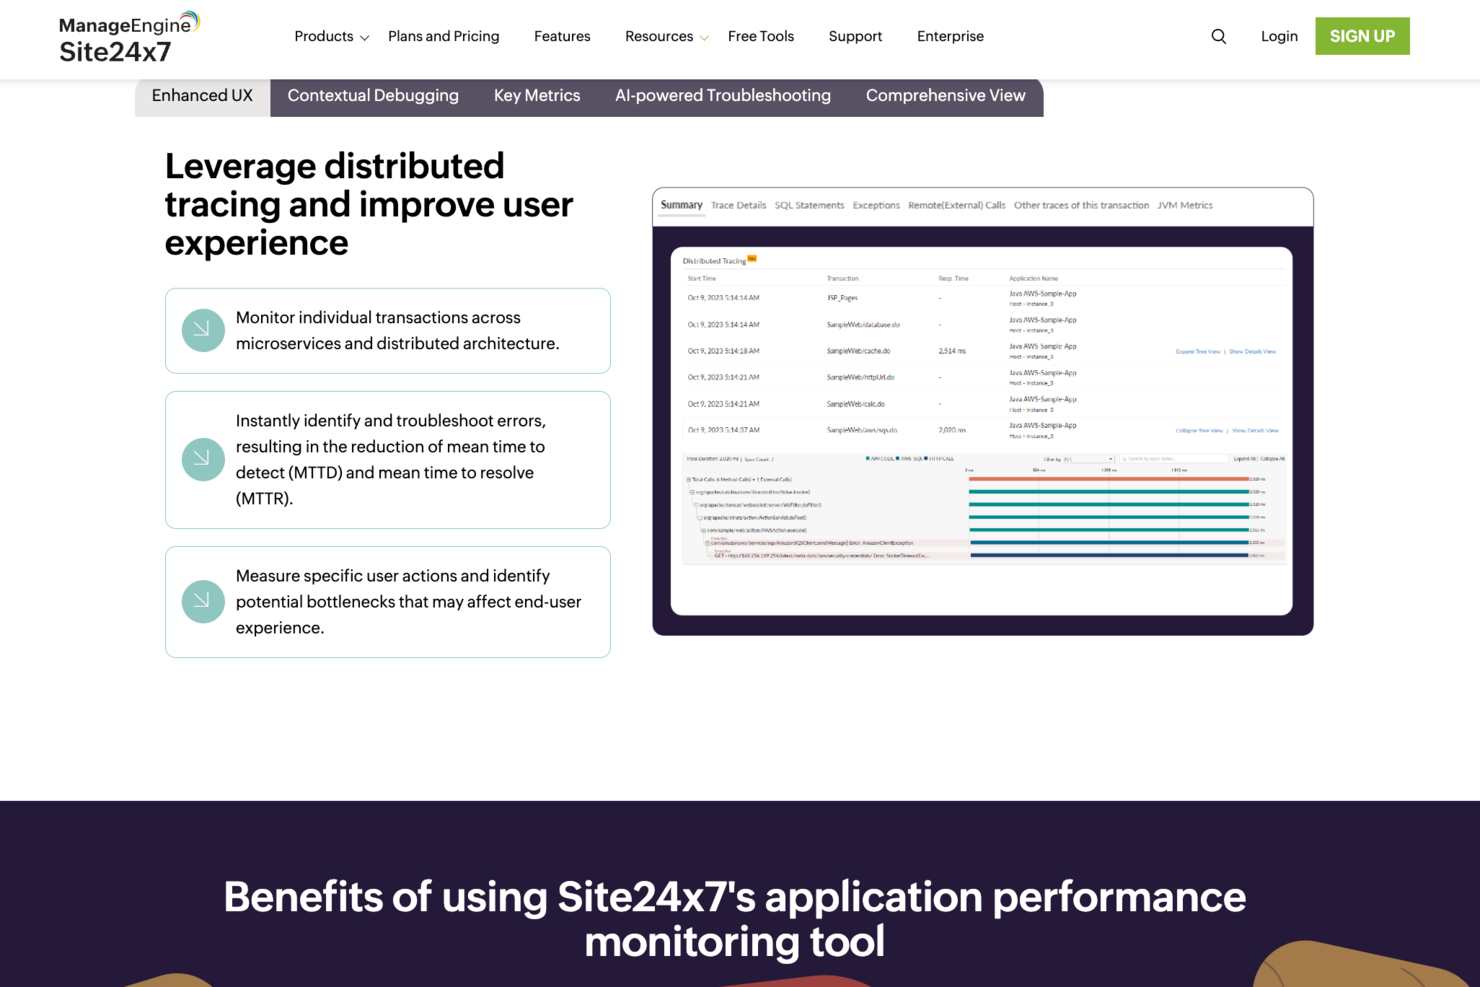Image resolution: width=1480 pixels, height=987 pixels.
Task: Click the New badge beside Distributed Tracing
Action: tap(752, 259)
